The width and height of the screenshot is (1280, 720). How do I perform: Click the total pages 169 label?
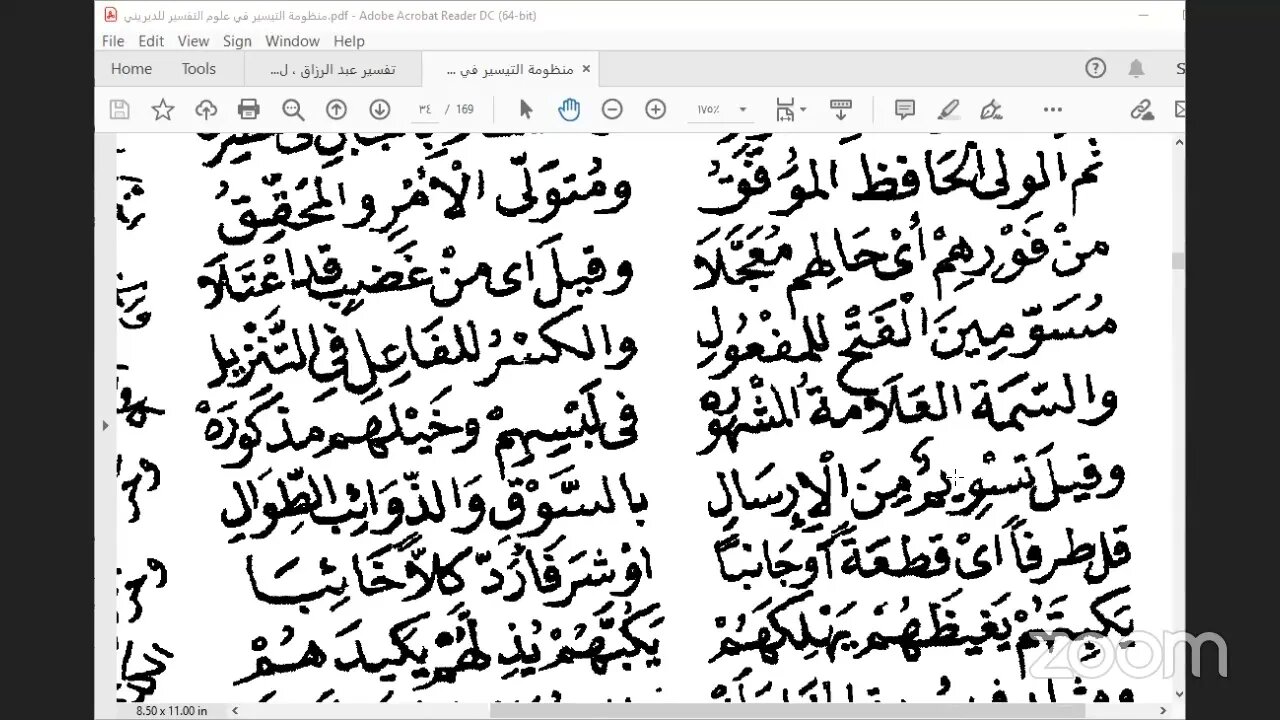coord(465,110)
